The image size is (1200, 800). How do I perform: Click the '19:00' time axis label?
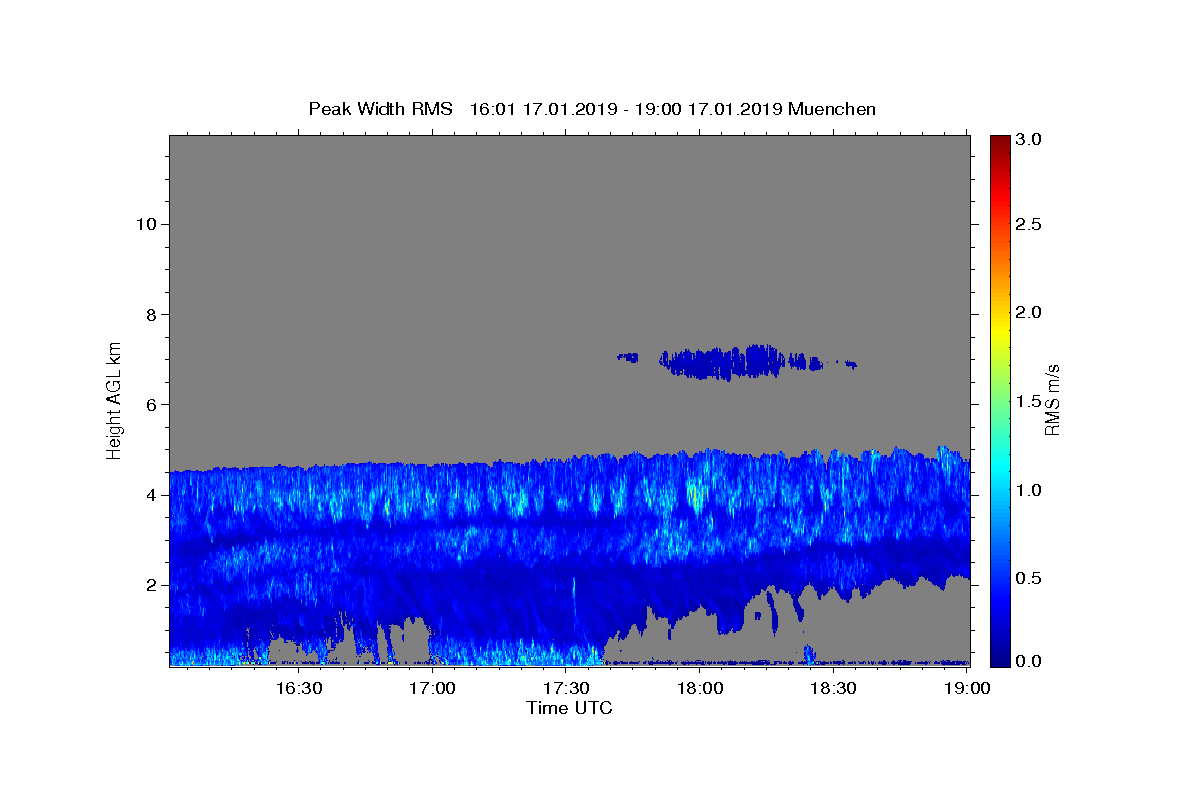(967, 688)
